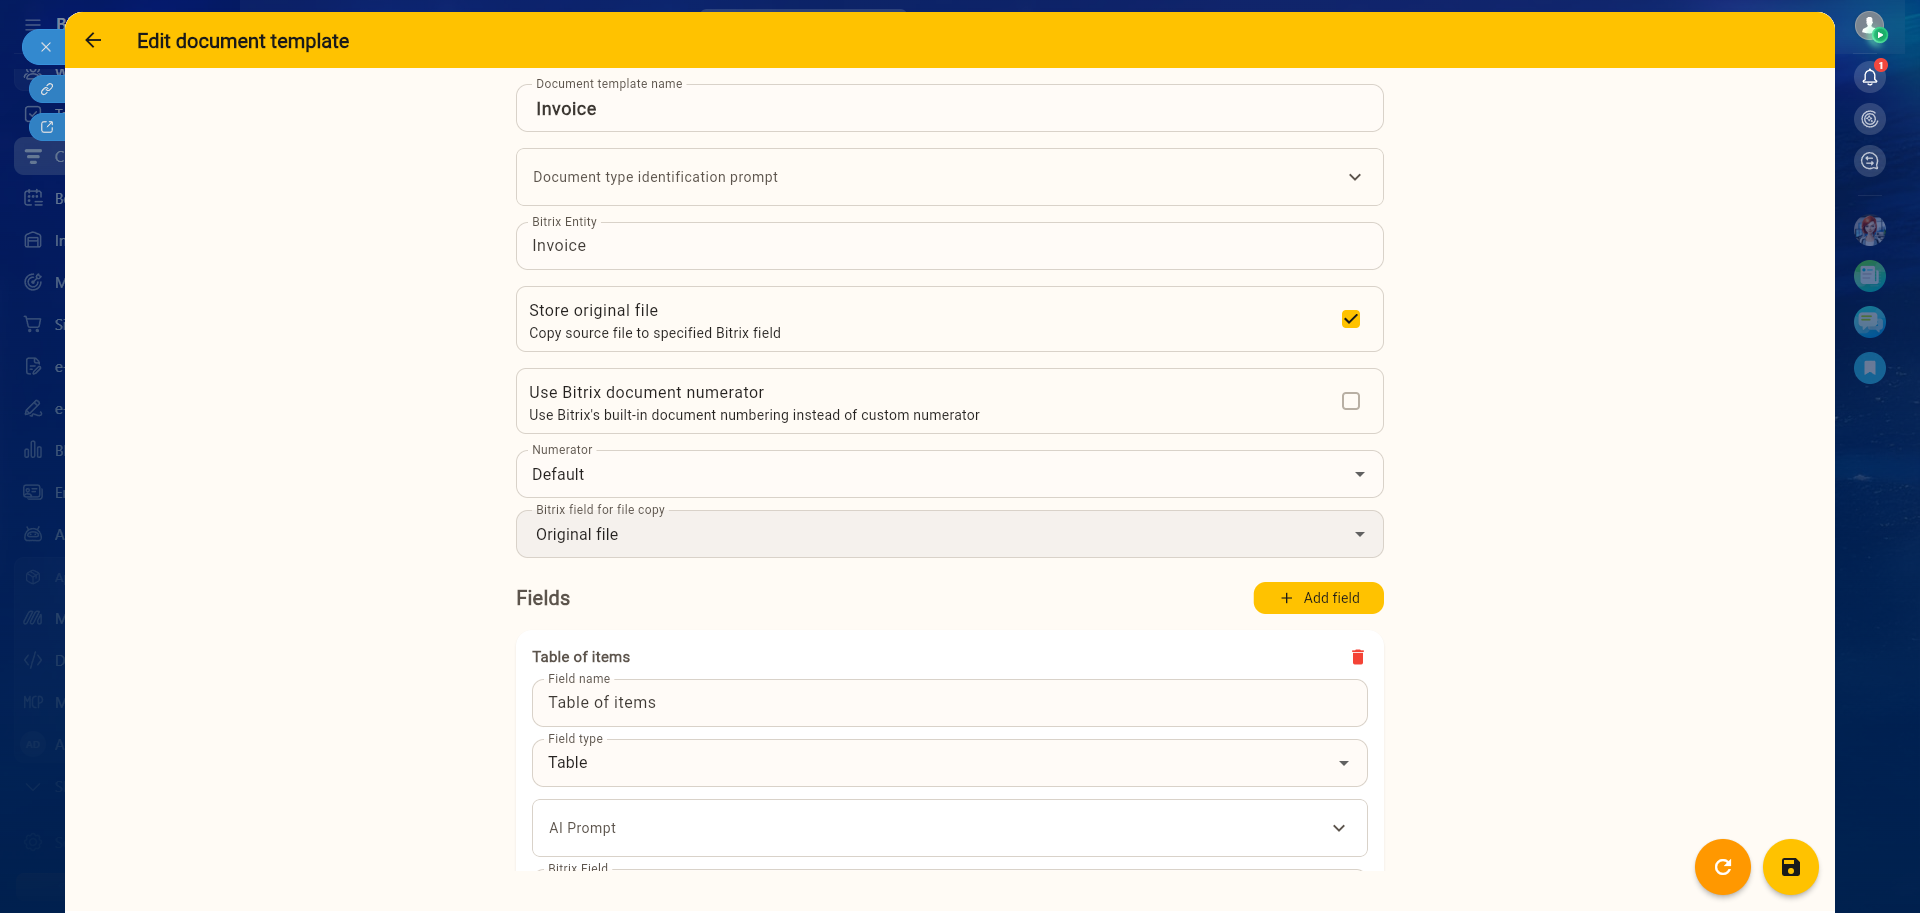Uncheck the Store original file checkbox
Image resolution: width=1920 pixels, height=913 pixels.
point(1350,319)
